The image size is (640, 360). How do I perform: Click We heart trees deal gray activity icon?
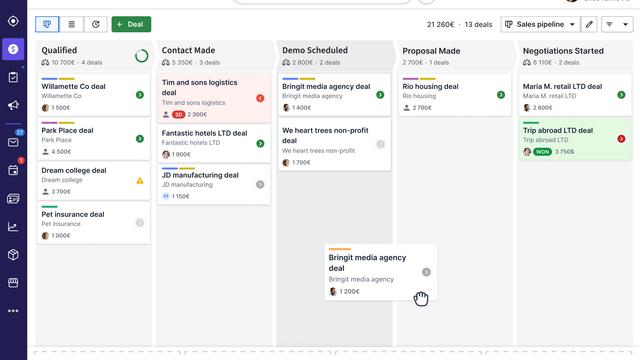pos(380,144)
